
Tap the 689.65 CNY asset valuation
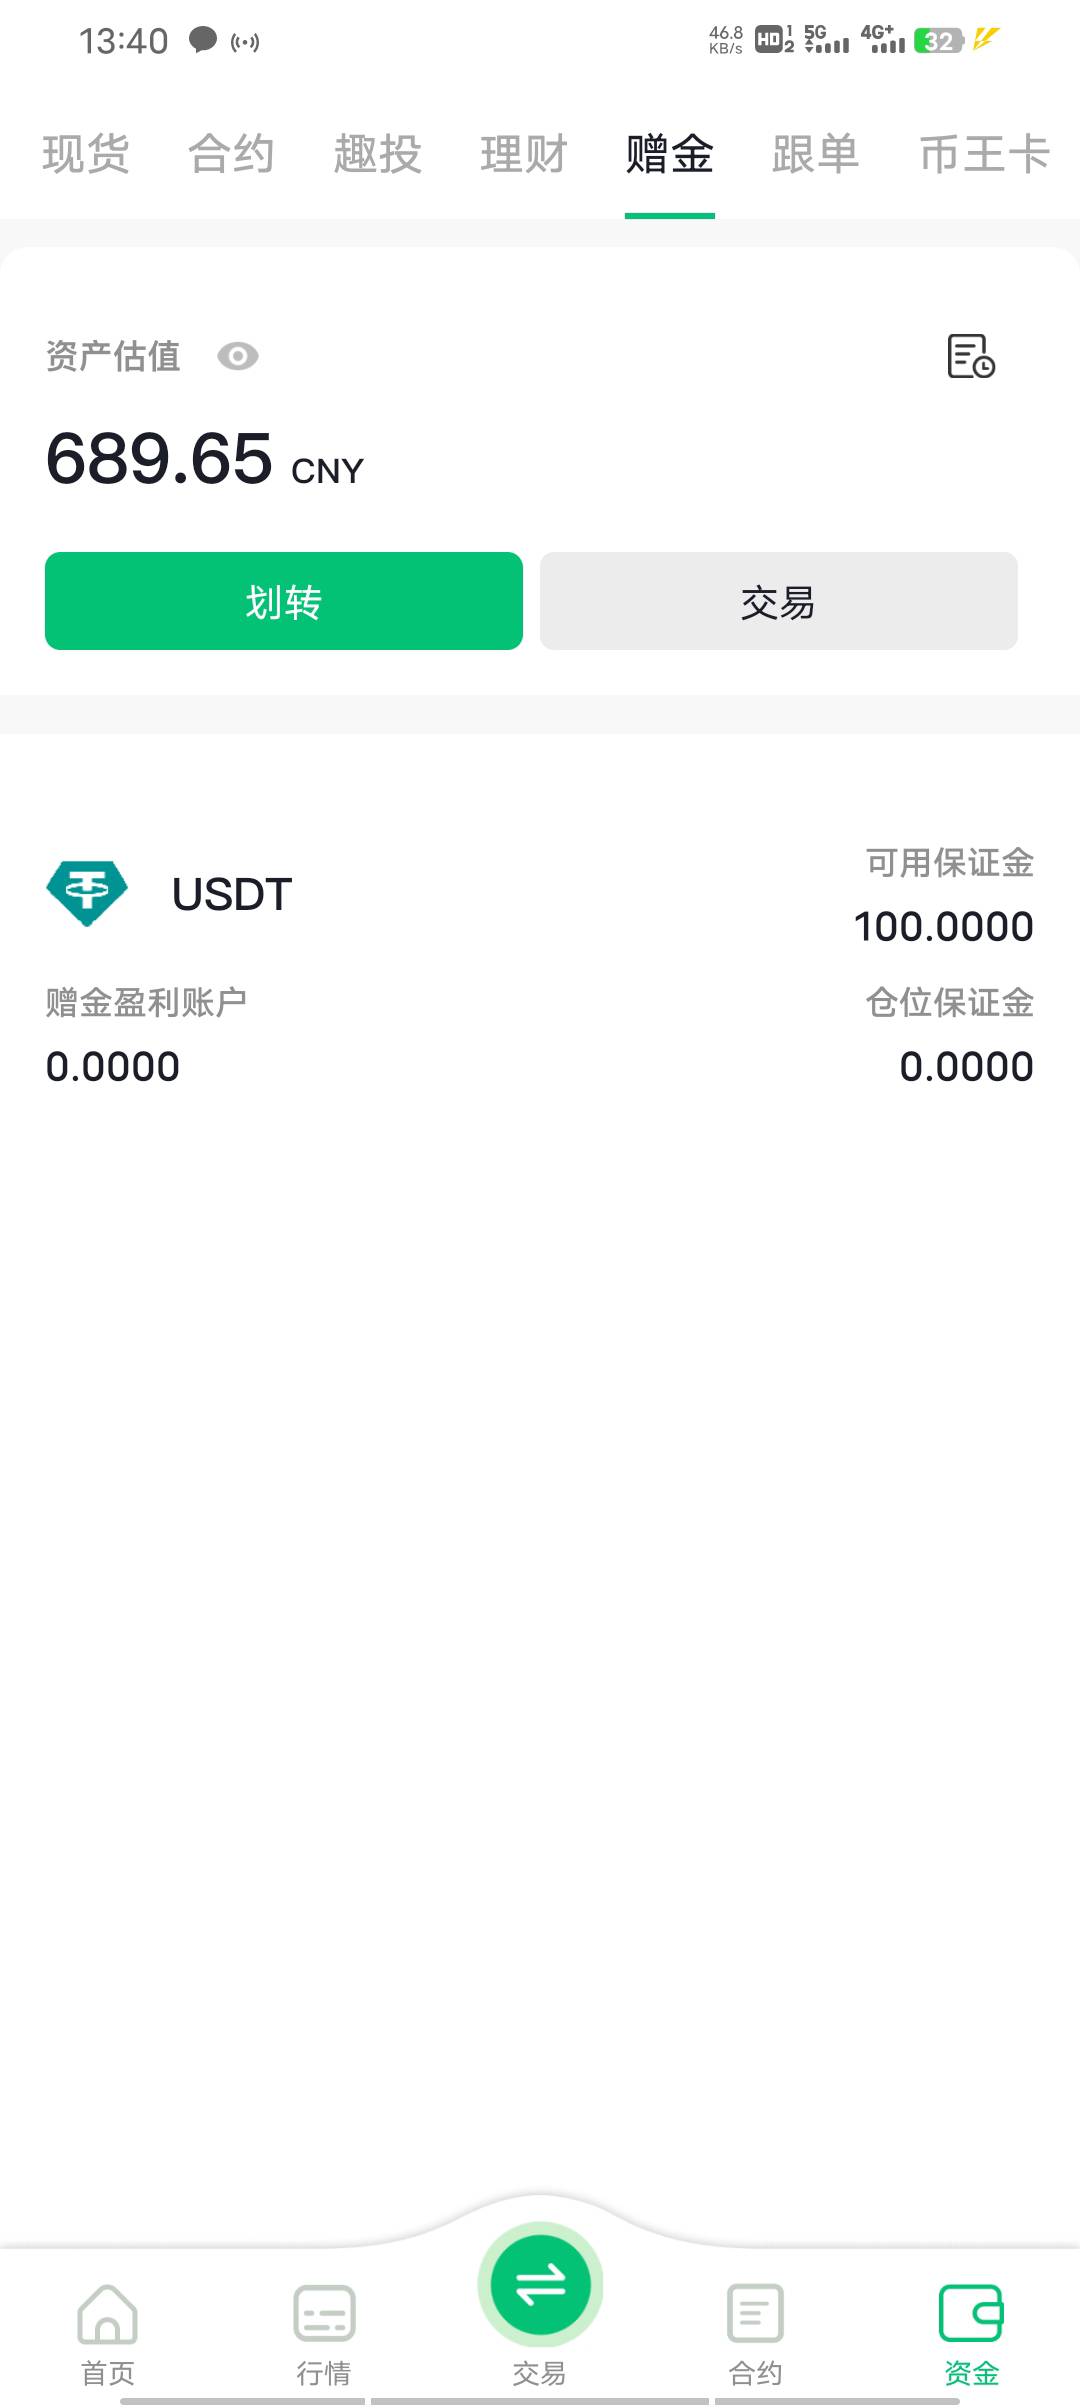(x=205, y=460)
